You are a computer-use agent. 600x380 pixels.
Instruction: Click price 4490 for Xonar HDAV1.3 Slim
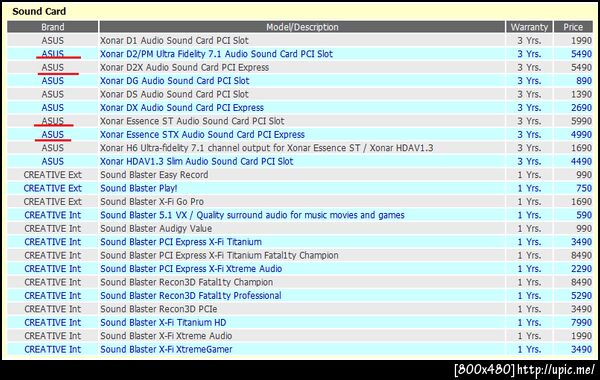coord(581,161)
